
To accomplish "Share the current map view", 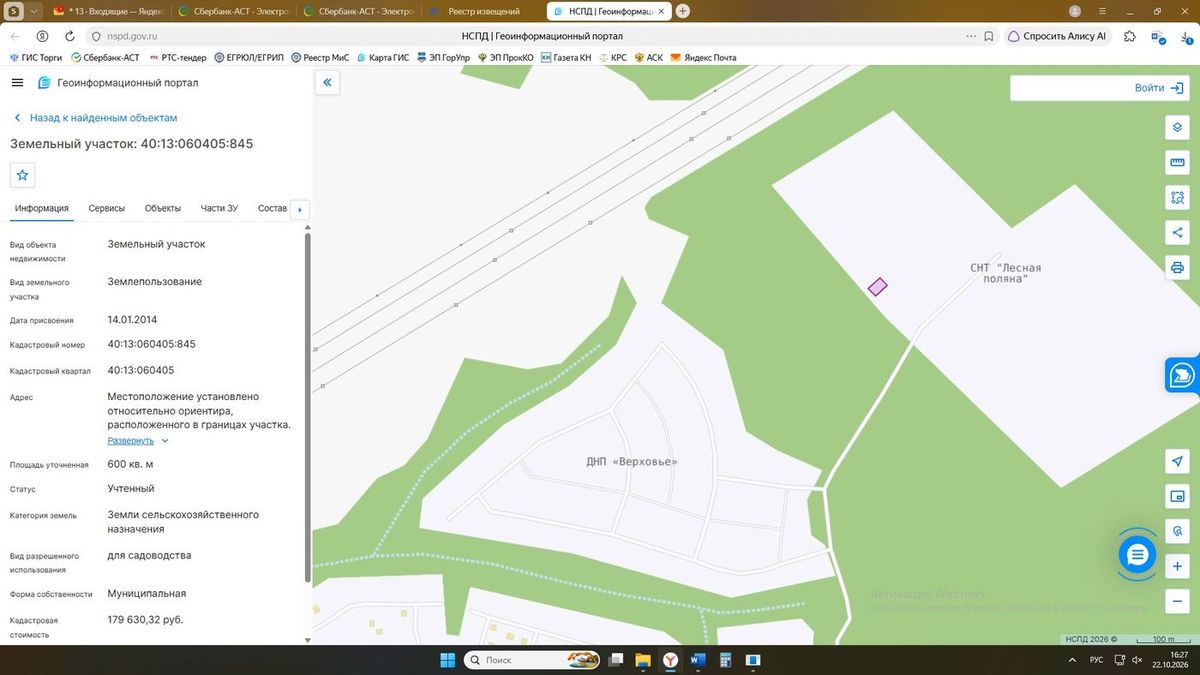I will (x=1177, y=233).
